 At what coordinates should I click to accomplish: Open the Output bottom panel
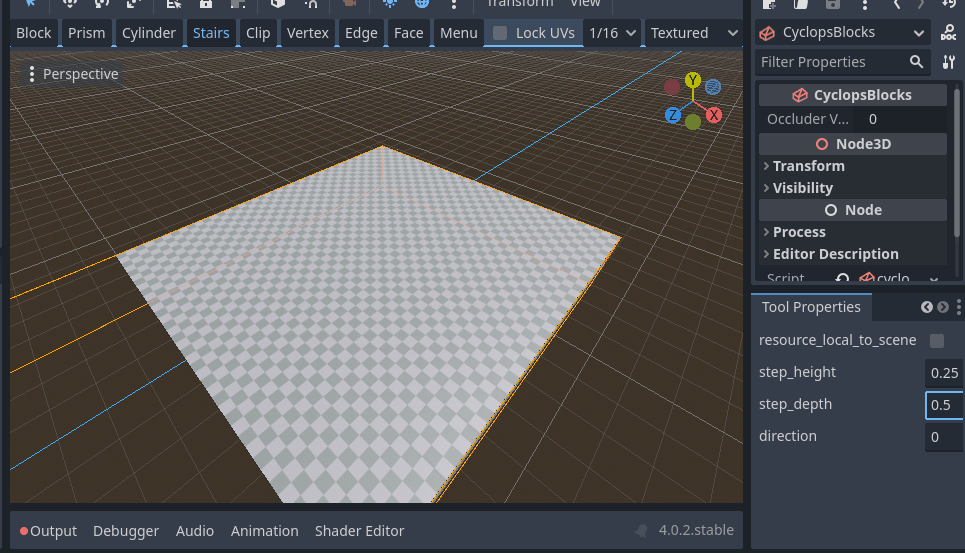click(48, 531)
